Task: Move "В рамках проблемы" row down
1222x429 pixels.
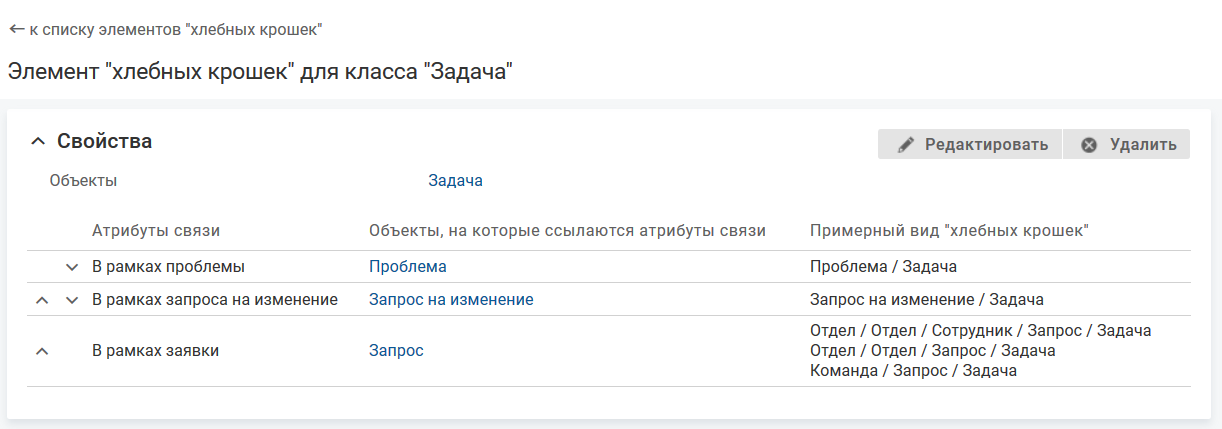Action: pyautogui.click(x=71, y=267)
